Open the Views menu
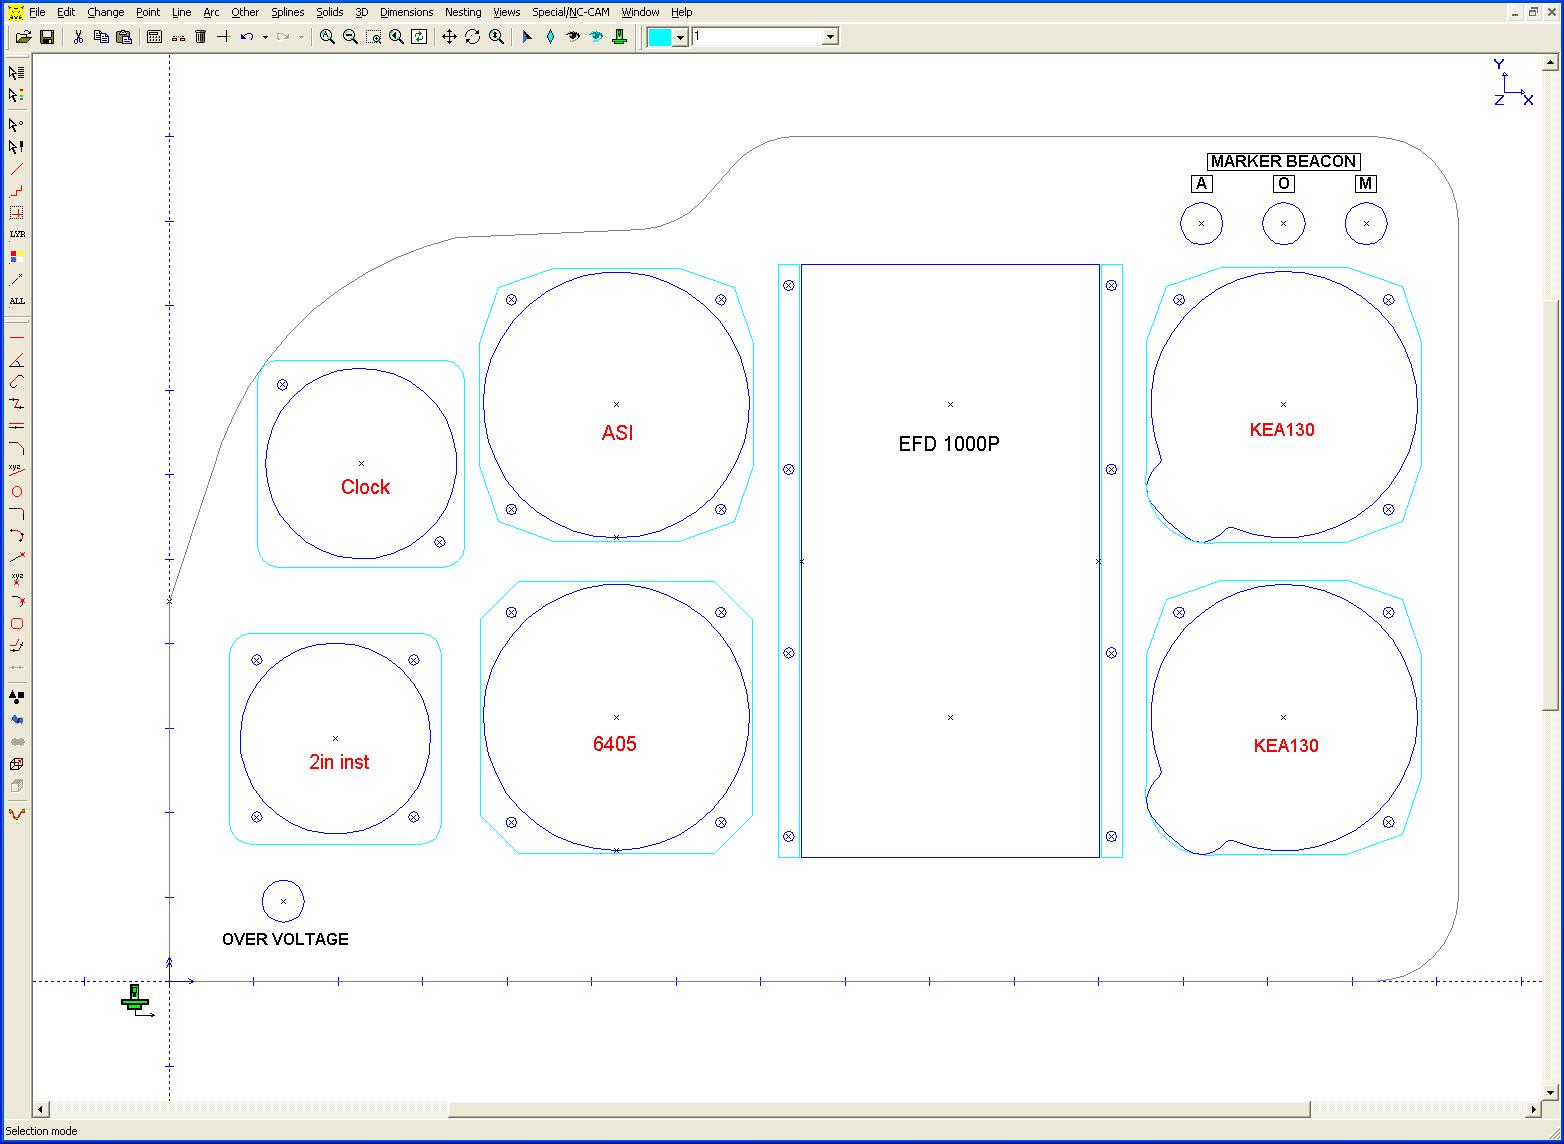Image resolution: width=1564 pixels, height=1144 pixels. (x=507, y=12)
